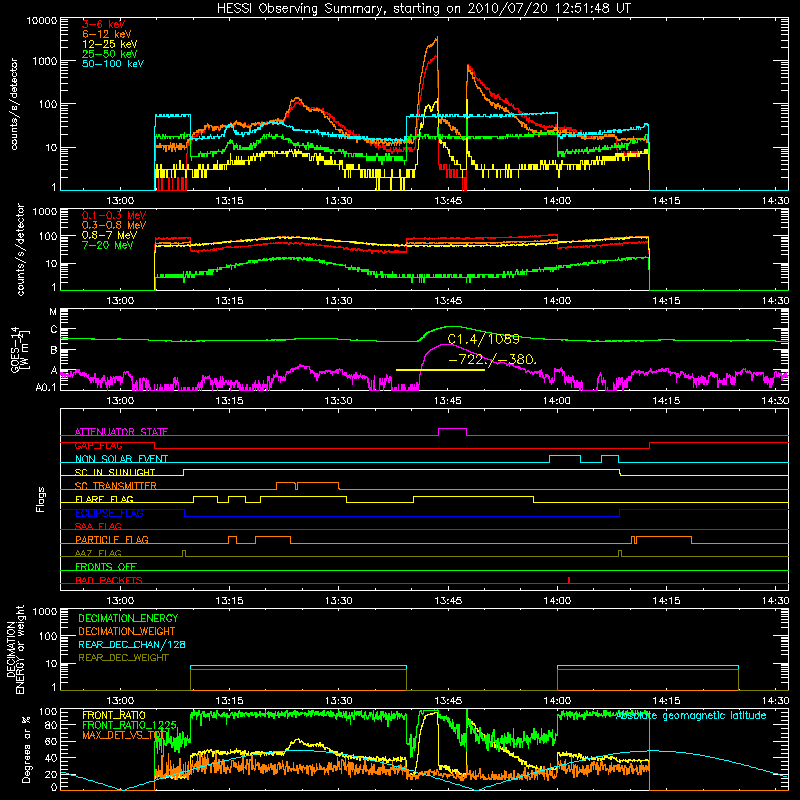Click the SC_TRANSMITTER flag label

click(116, 485)
